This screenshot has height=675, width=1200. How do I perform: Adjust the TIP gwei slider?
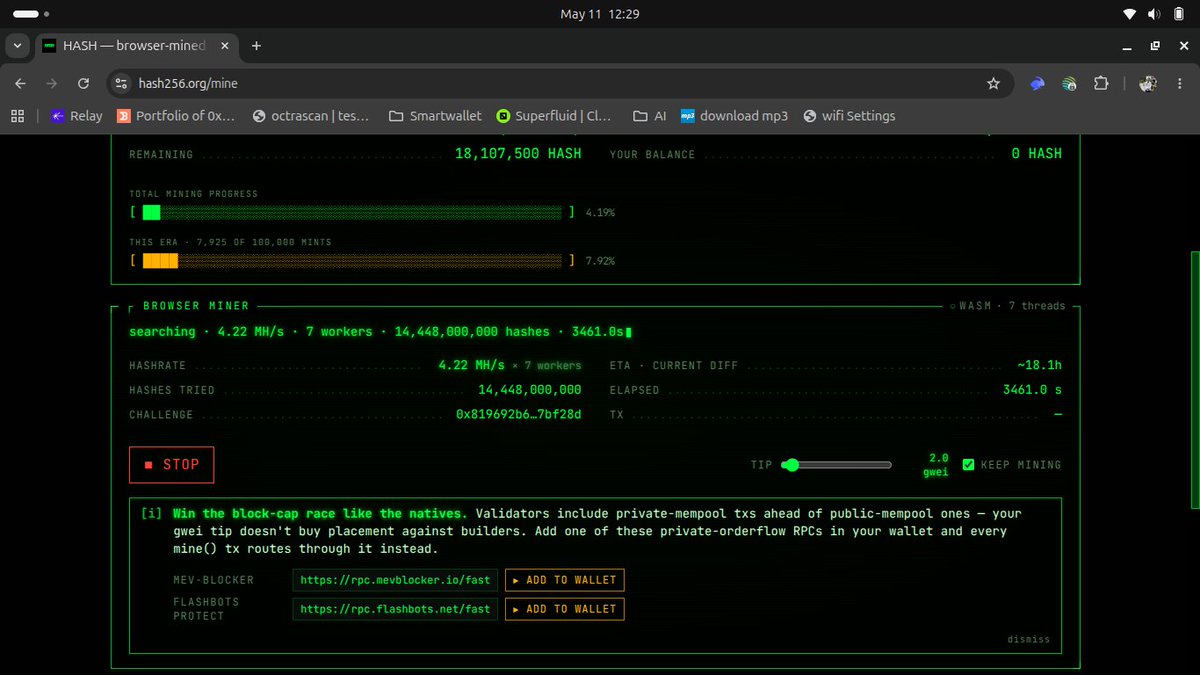click(837, 464)
